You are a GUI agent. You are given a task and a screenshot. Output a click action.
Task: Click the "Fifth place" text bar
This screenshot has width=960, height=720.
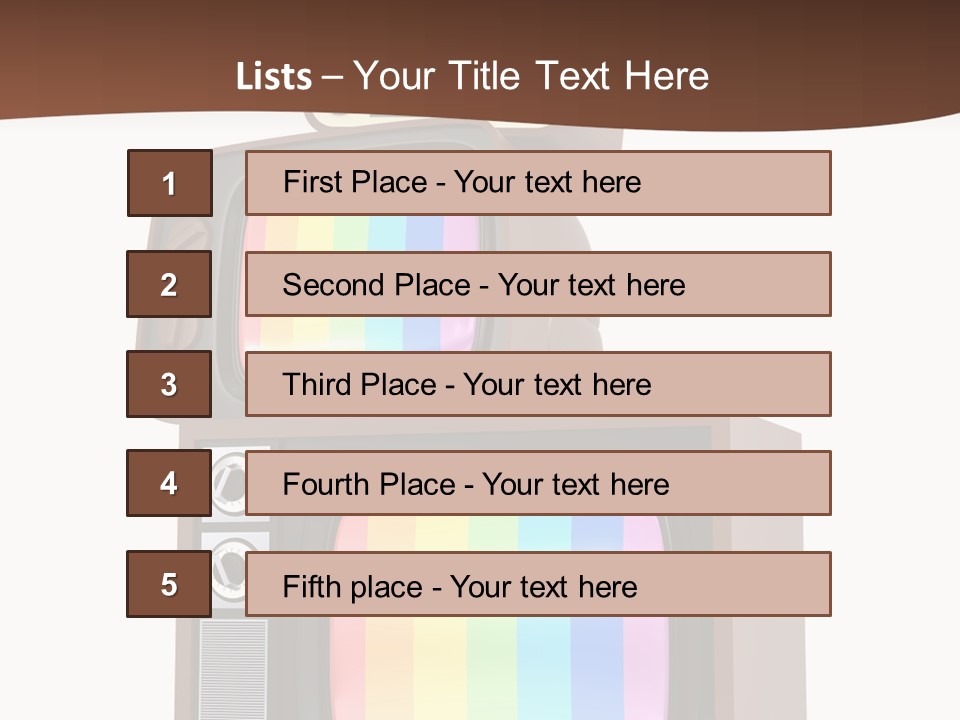[538, 584]
